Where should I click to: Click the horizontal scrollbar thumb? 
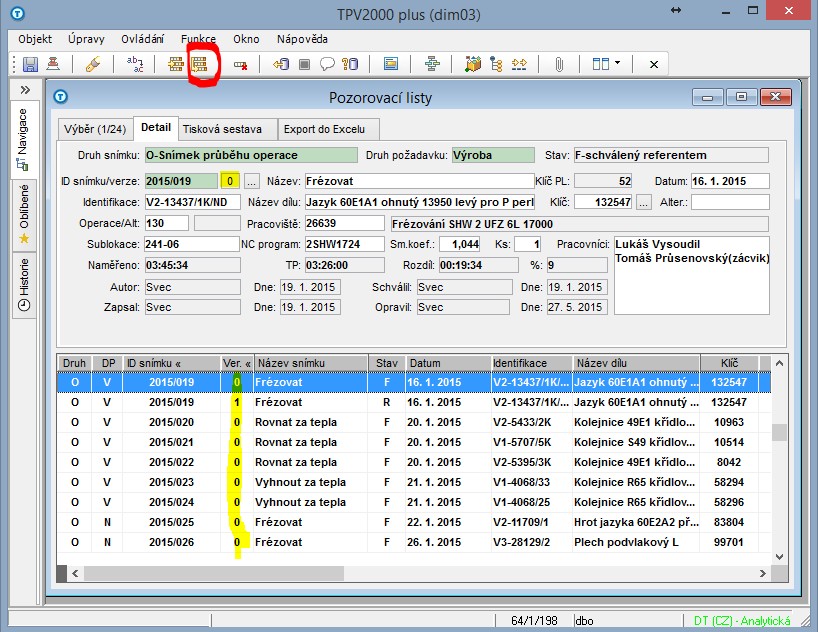tap(214, 573)
